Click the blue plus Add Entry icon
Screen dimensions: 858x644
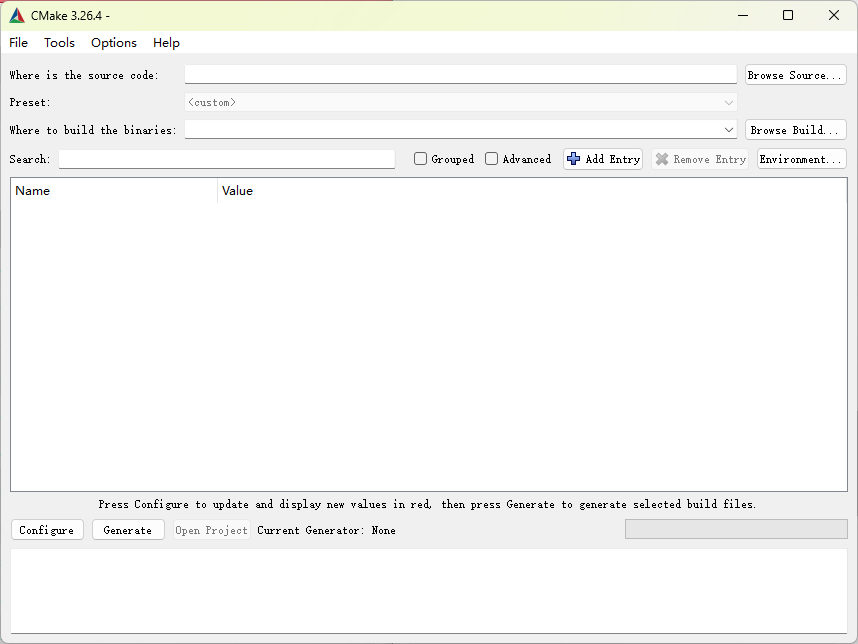point(573,158)
